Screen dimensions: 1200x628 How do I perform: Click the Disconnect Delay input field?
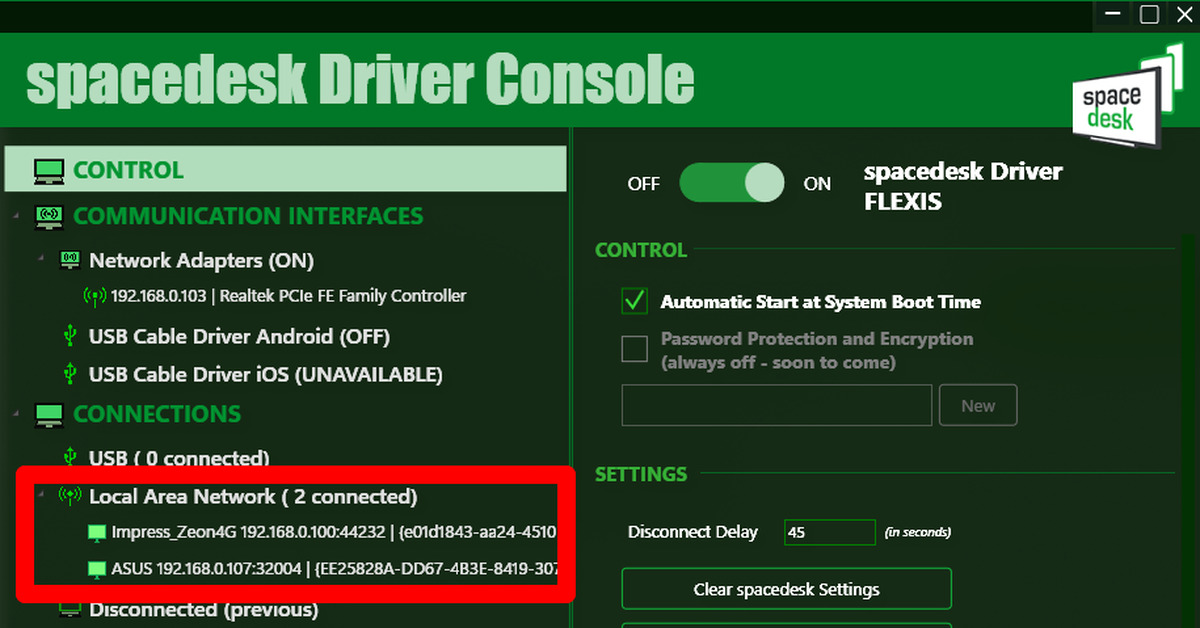pyautogui.click(x=830, y=532)
